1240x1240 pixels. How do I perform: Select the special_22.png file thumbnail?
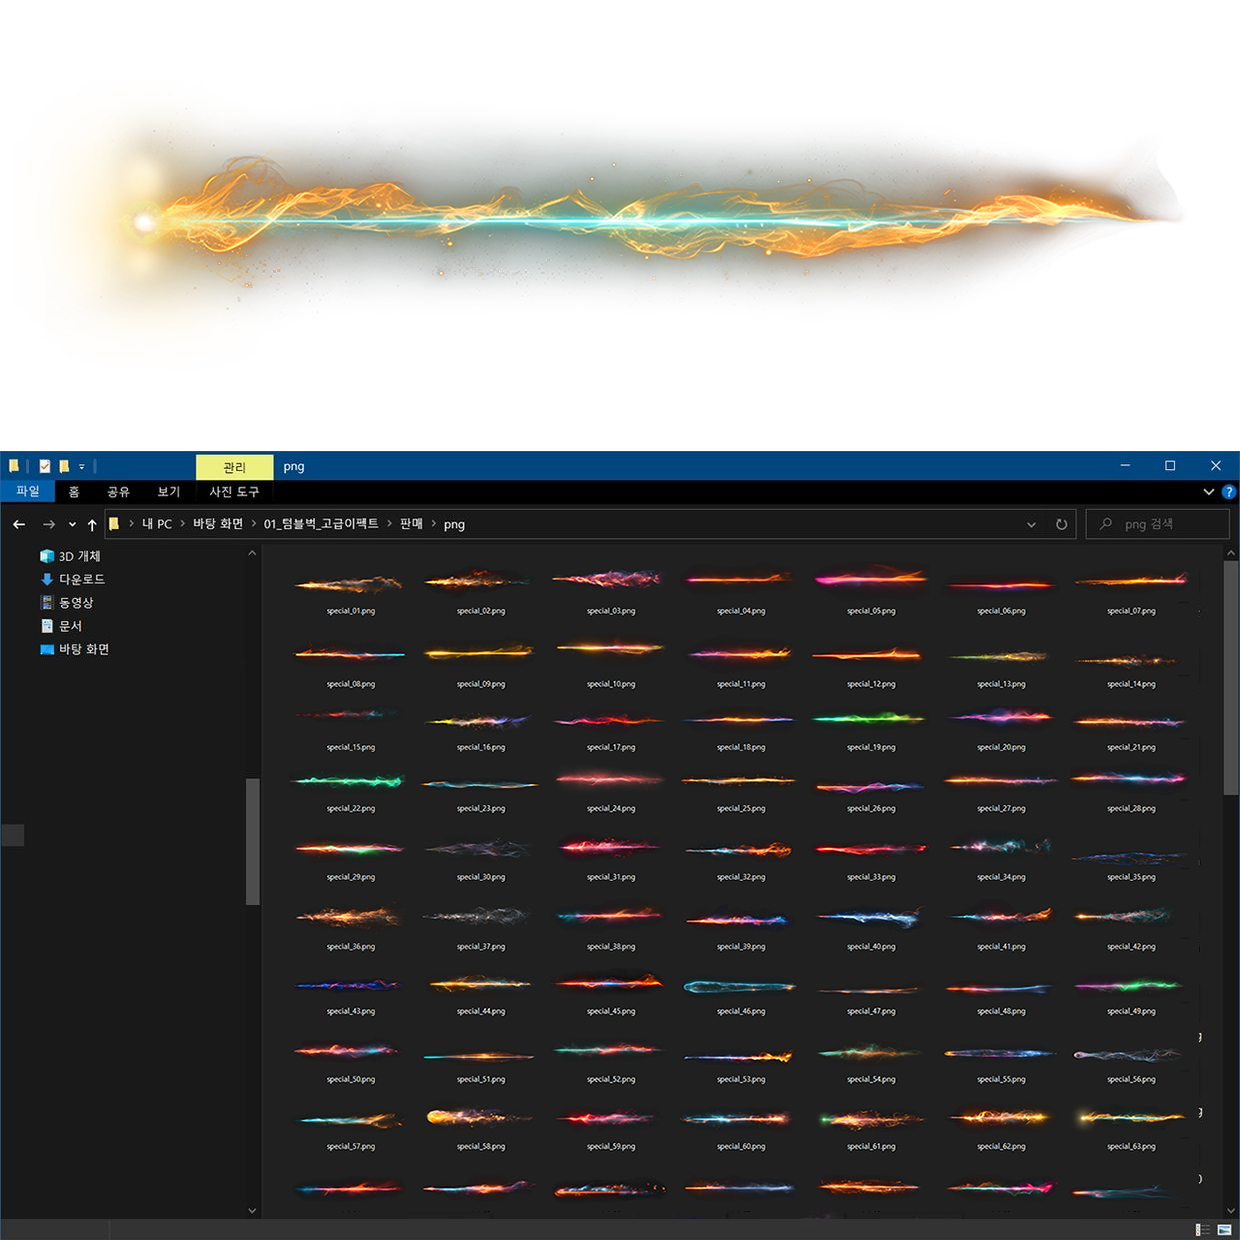[348, 781]
